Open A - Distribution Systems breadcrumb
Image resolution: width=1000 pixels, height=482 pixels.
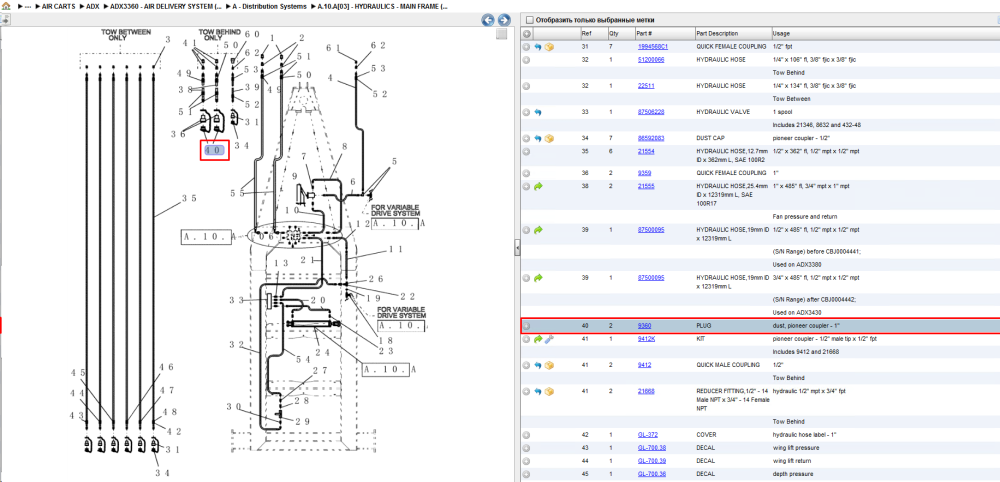pos(271,5)
